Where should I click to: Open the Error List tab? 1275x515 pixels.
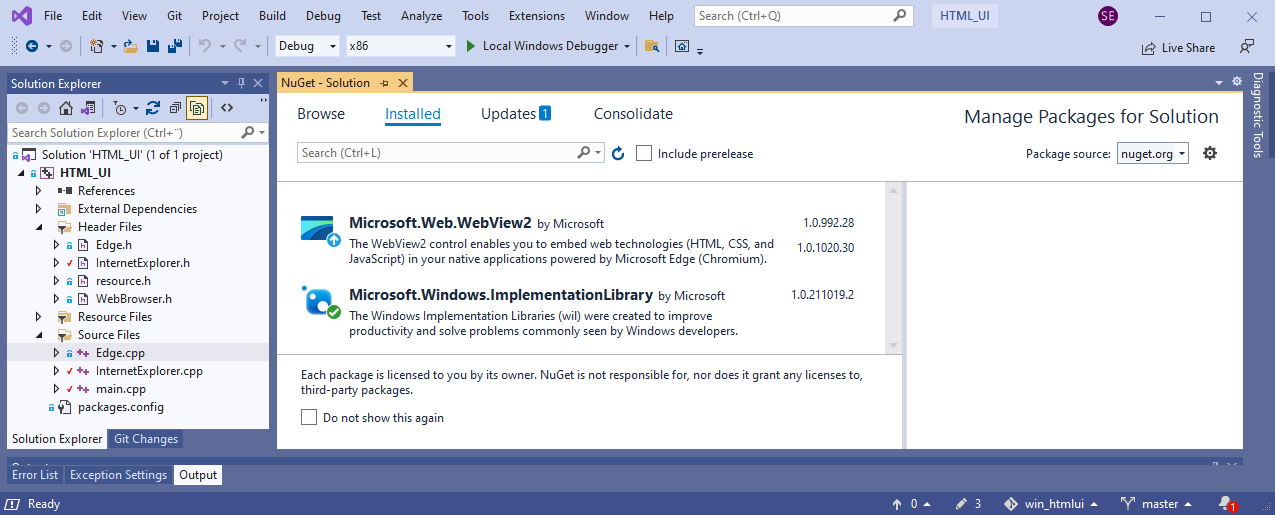[36, 475]
